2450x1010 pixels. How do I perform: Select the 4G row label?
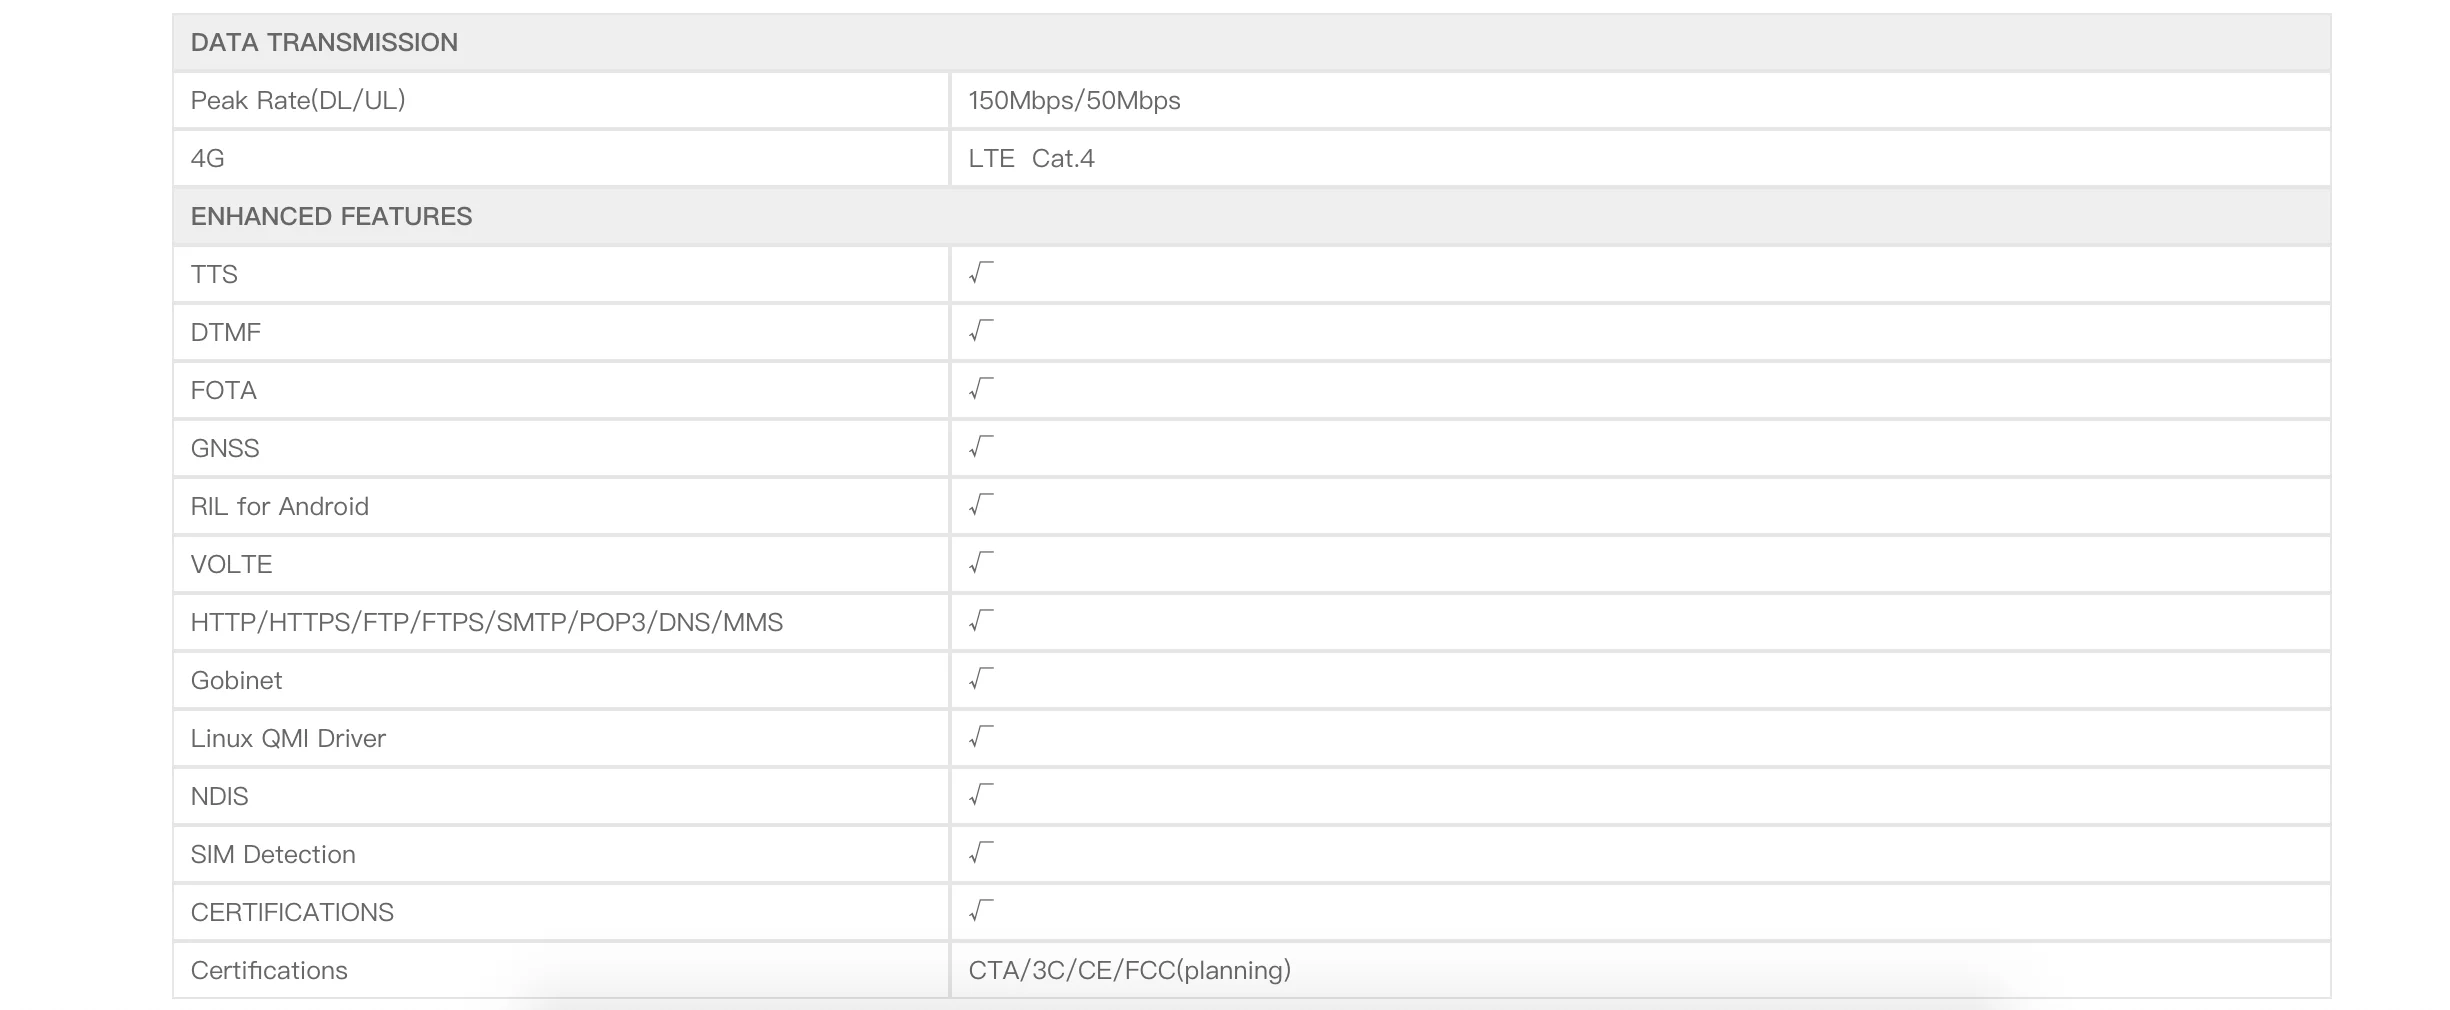207,158
